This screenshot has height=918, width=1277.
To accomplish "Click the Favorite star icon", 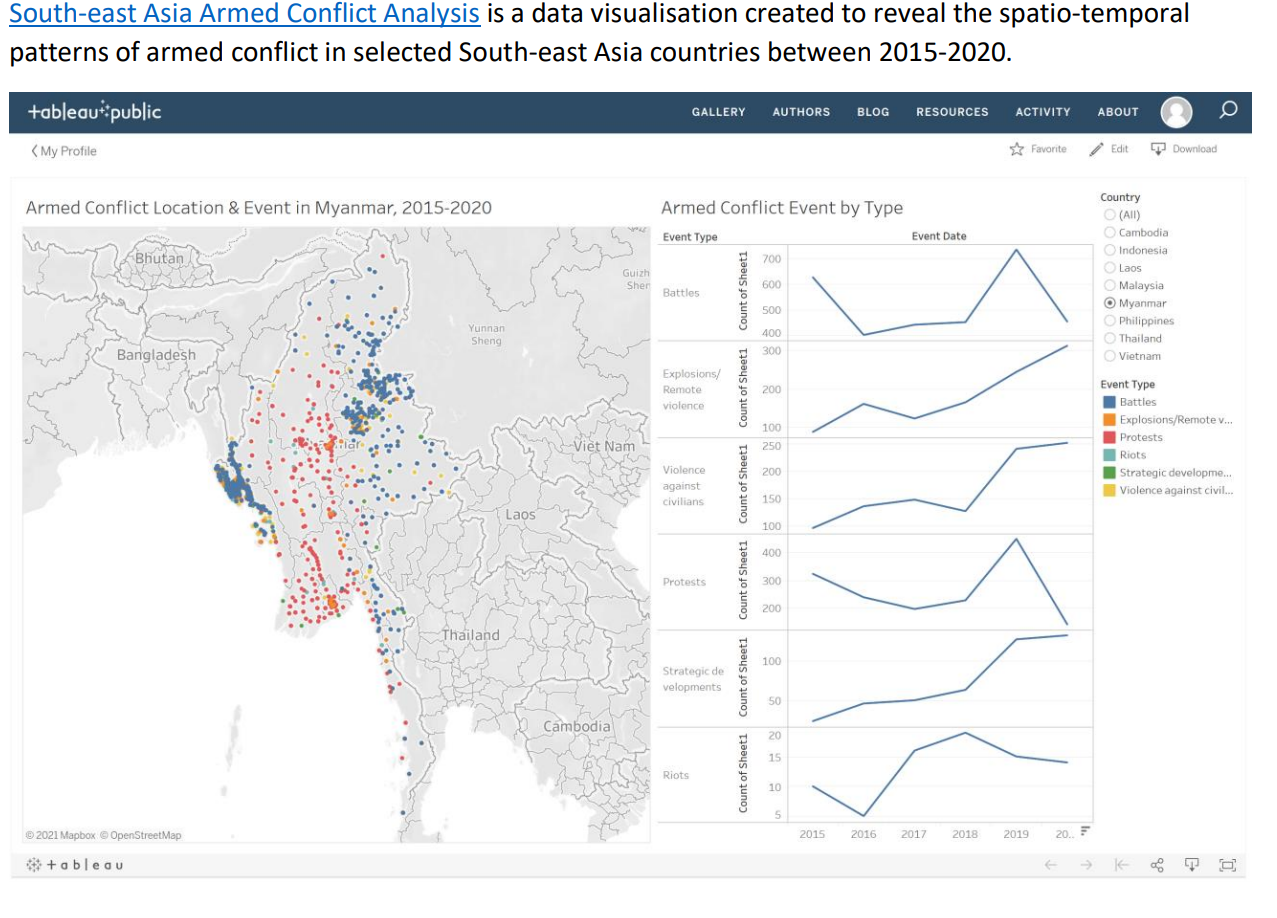I will [1017, 149].
